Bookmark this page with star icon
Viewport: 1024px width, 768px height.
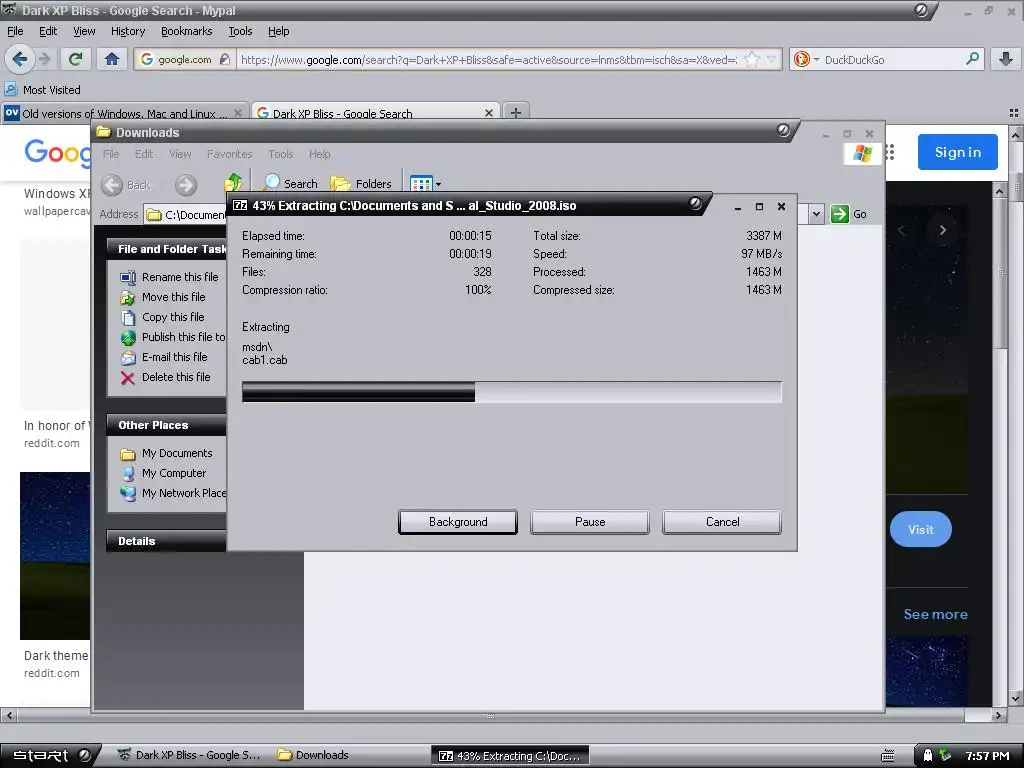pos(752,59)
